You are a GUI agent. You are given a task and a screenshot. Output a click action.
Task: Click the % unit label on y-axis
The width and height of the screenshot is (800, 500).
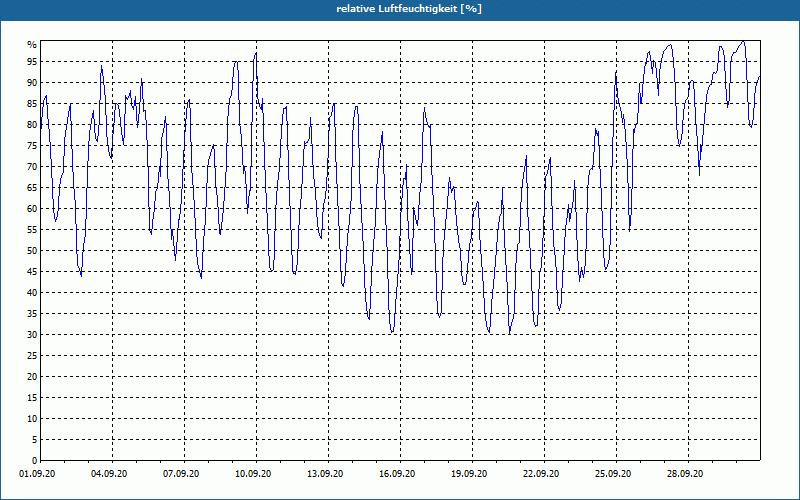[x=32, y=45]
